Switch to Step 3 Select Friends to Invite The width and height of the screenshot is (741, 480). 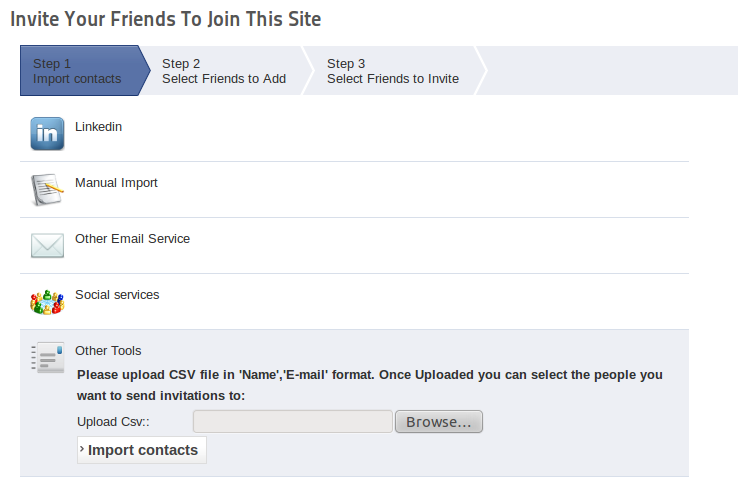392,71
